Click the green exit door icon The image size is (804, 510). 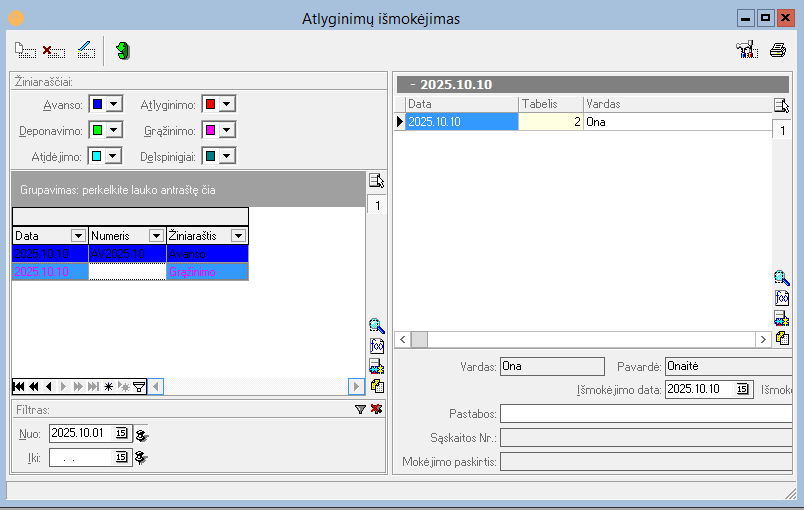(x=123, y=50)
